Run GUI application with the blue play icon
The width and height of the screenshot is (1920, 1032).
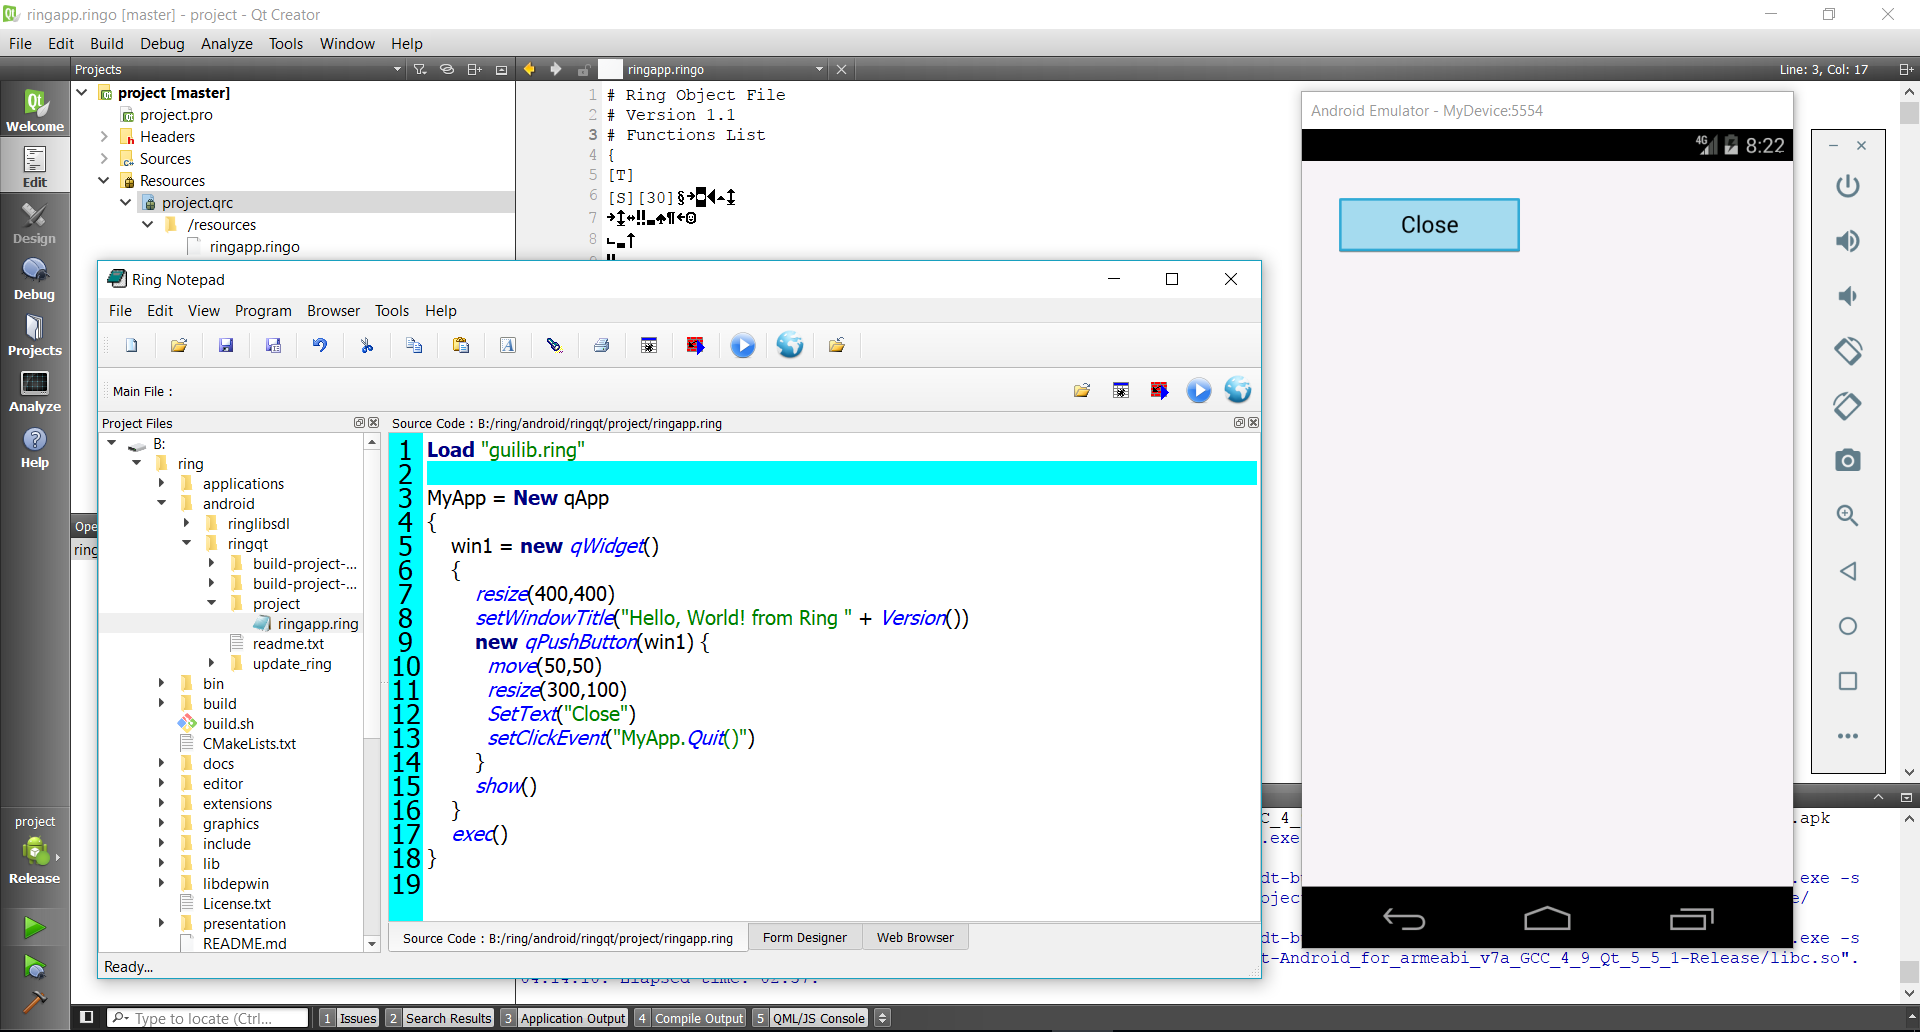coord(743,345)
